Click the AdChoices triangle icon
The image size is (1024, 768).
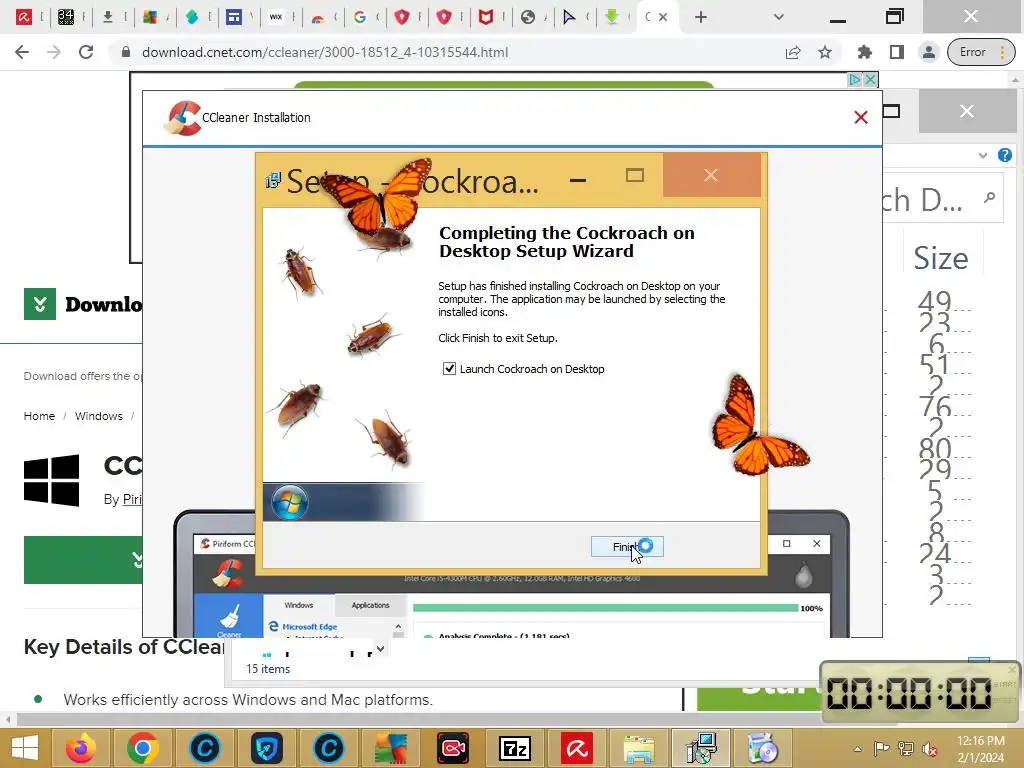click(854, 80)
